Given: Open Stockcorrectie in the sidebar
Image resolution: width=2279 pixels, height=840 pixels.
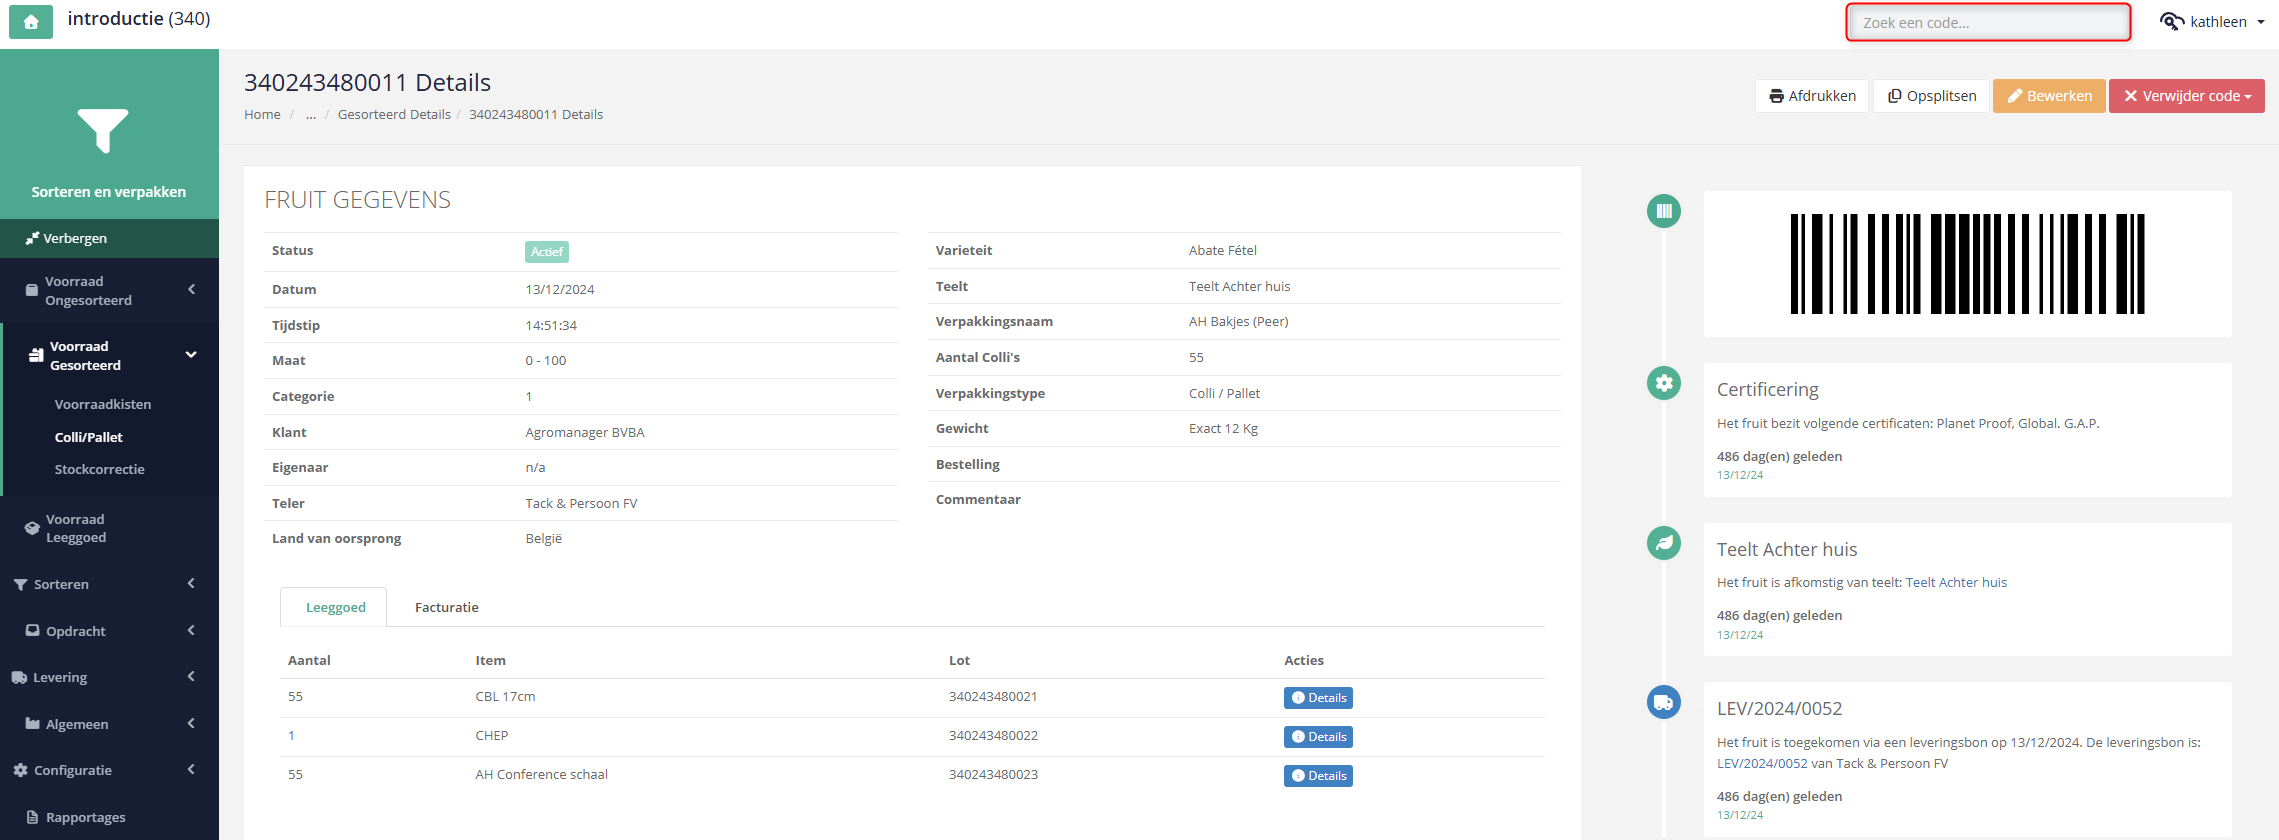Looking at the screenshot, I should pos(100,469).
